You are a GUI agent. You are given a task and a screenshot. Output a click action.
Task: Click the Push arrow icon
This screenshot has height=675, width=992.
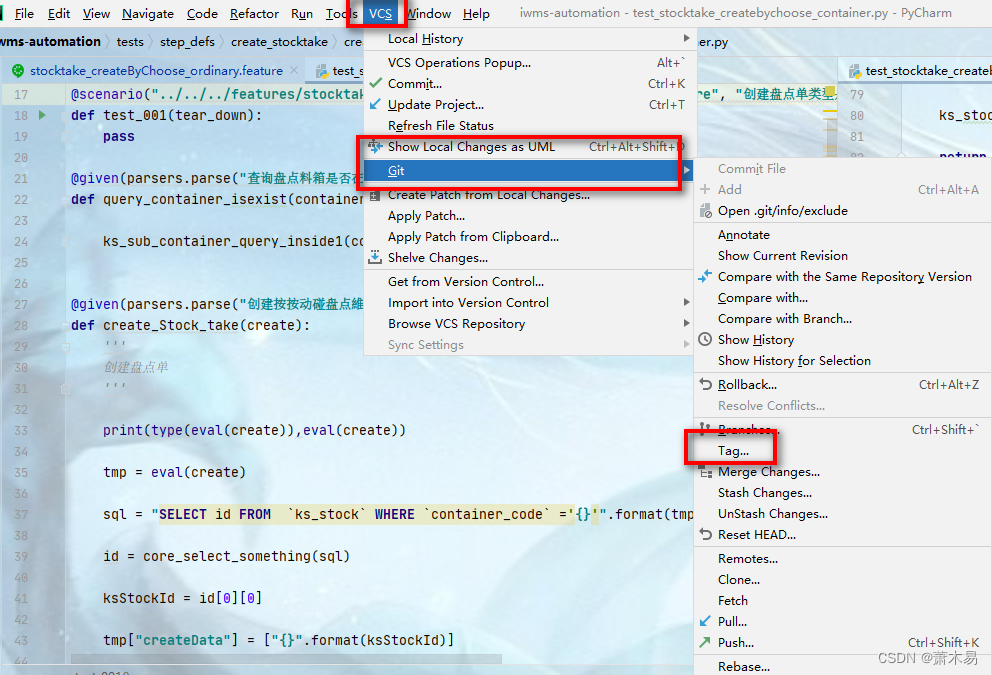(x=705, y=641)
